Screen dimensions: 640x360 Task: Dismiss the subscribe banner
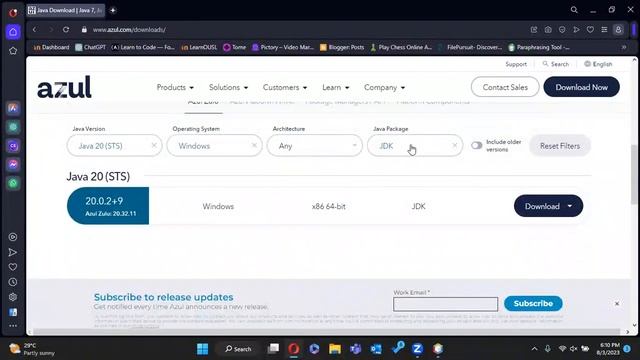click(617, 304)
